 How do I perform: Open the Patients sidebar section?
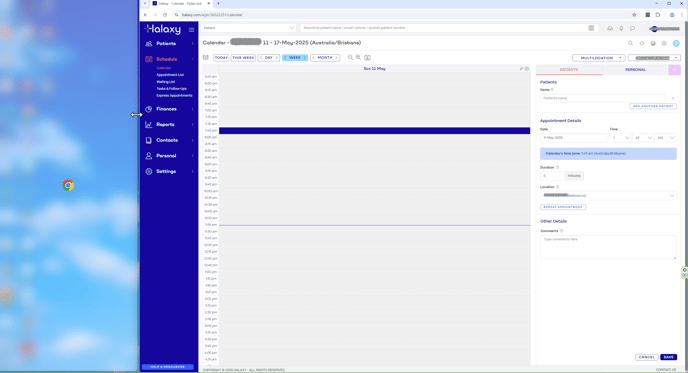click(x=166, y=43)
